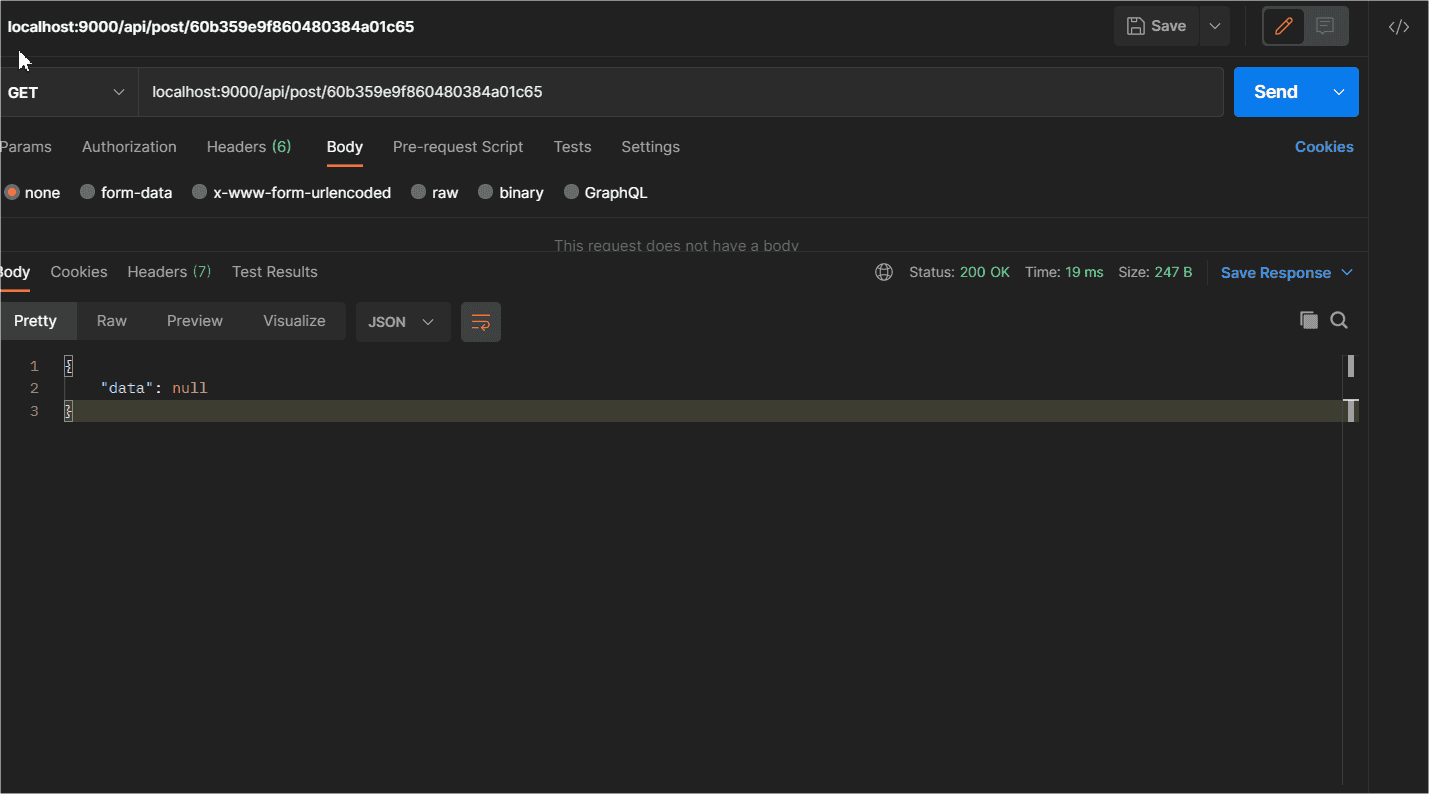The height and width of the screenshot is (794, 1429).
Task: Click the pencil edit mode icon
Action: tap(1284, 27)
